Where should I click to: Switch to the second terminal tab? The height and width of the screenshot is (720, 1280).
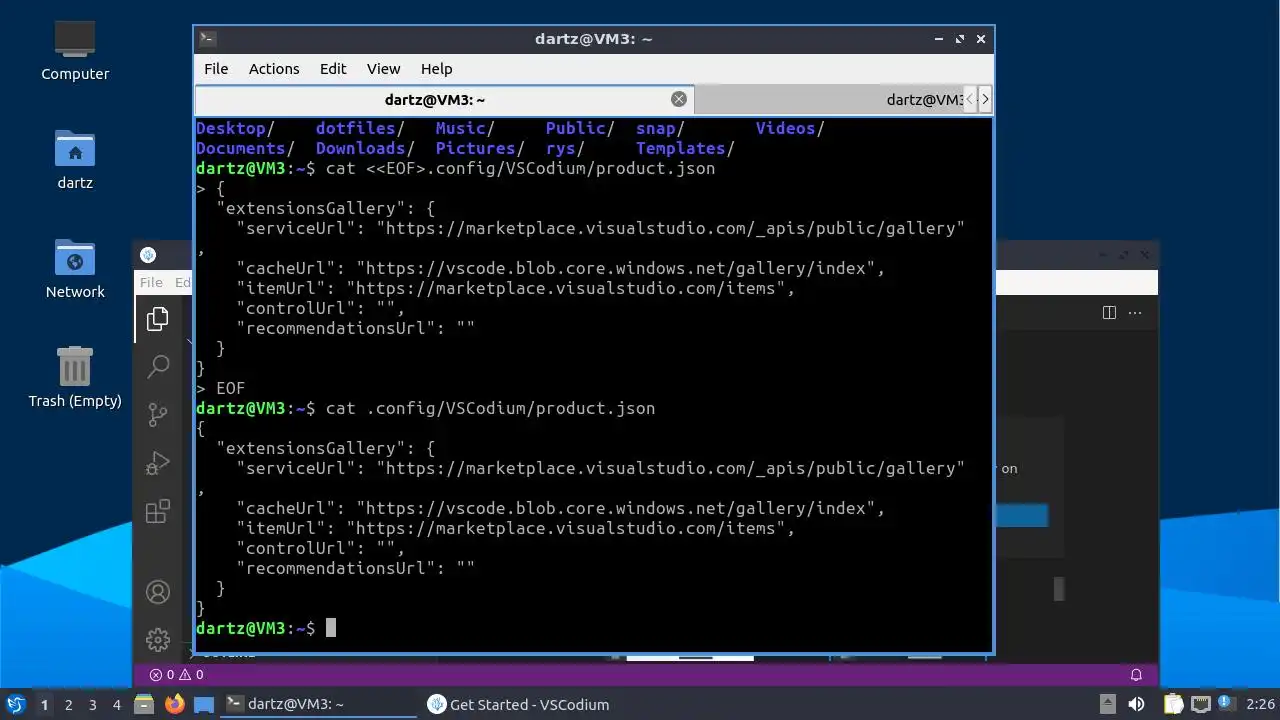point(828,99)
